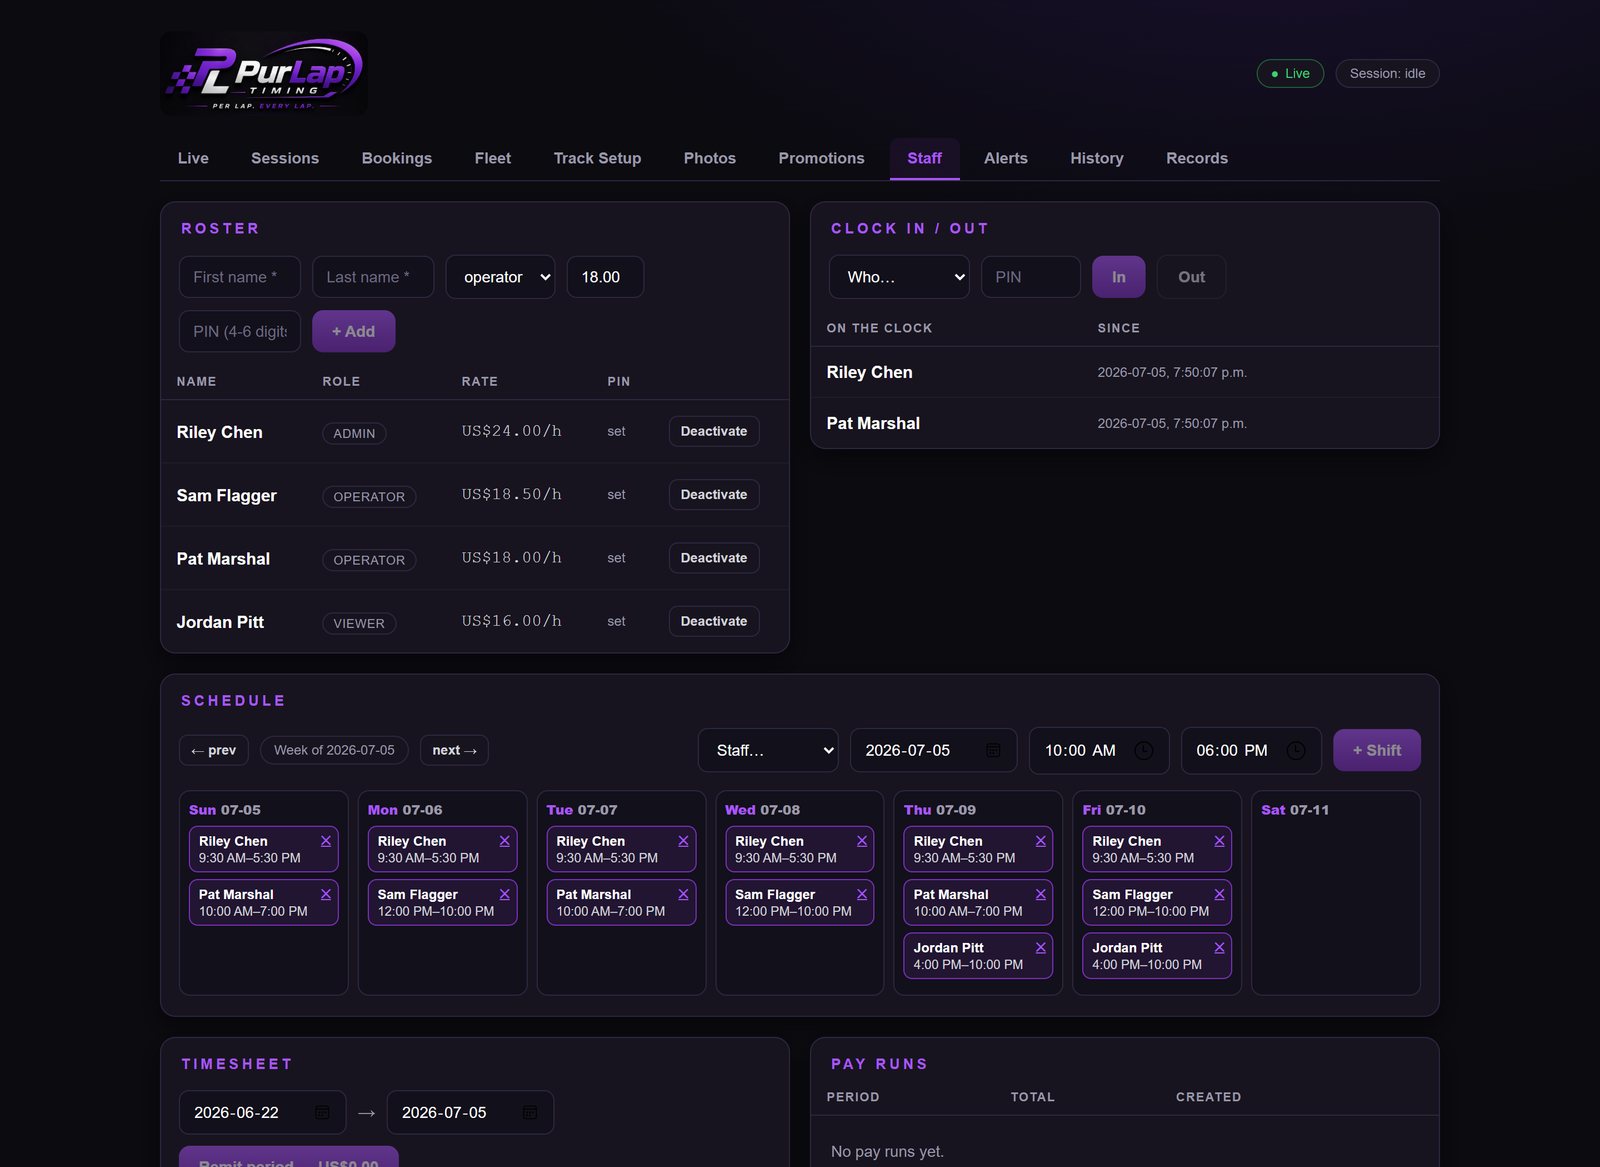Viewport: 1600px width, 1167px height.
Task: Click the ADMIN role badge
Action: tap(354, 433)
